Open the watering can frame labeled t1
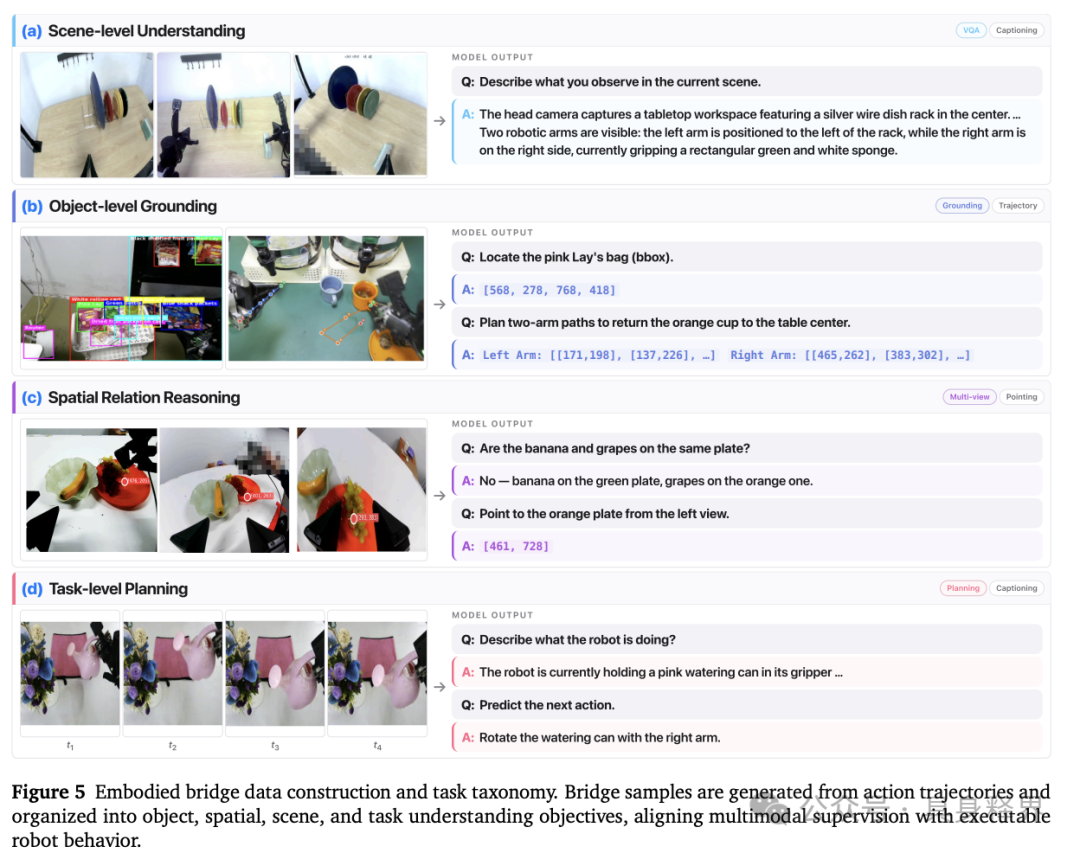The width and height of the screenshot is (1080, 853). pyautogui.click(x=70, y=673)
